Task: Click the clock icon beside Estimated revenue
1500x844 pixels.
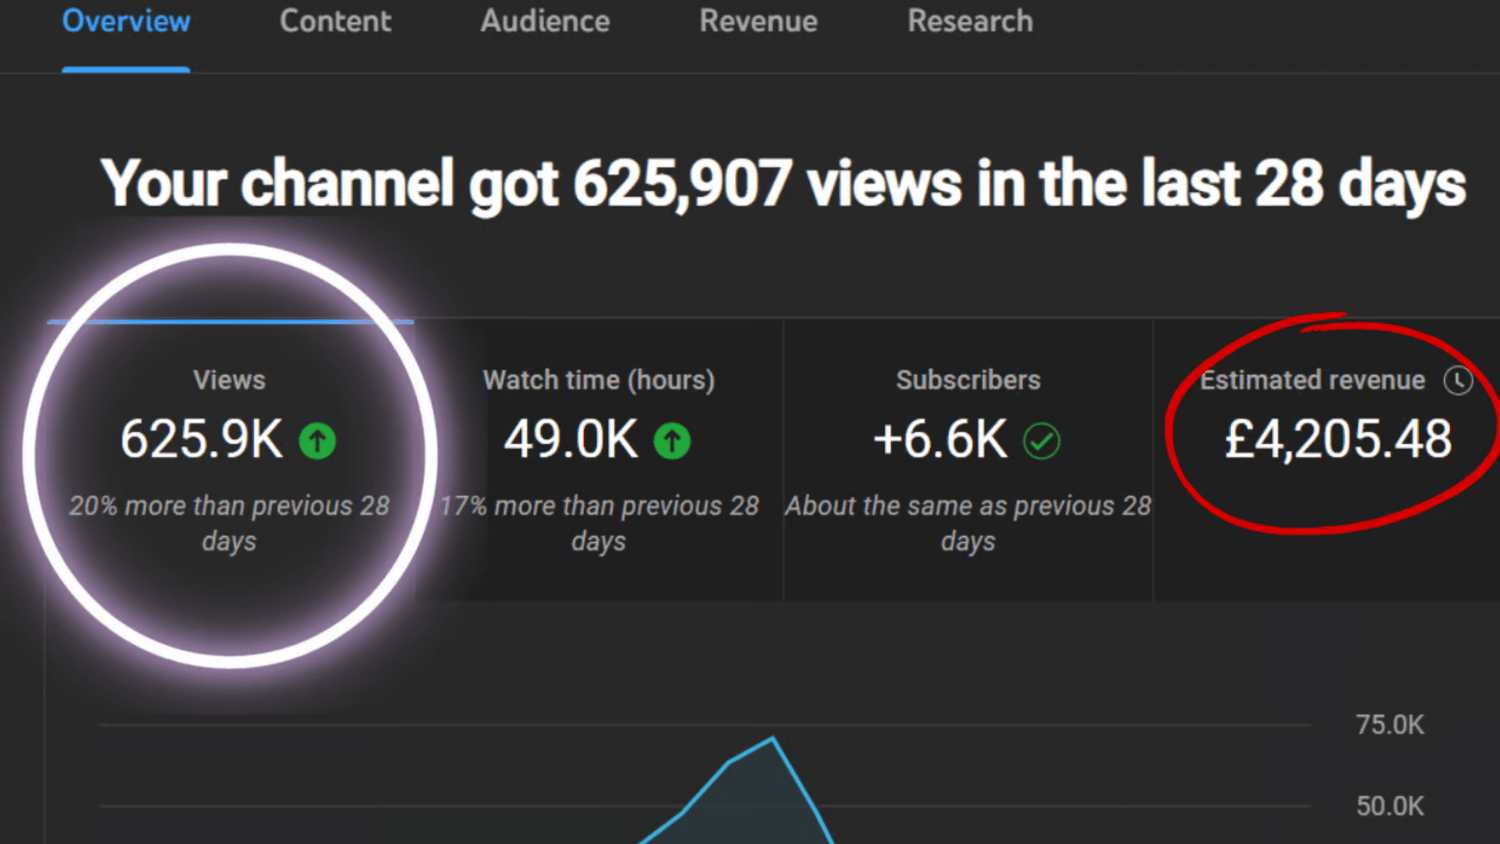Action: 1458,380
